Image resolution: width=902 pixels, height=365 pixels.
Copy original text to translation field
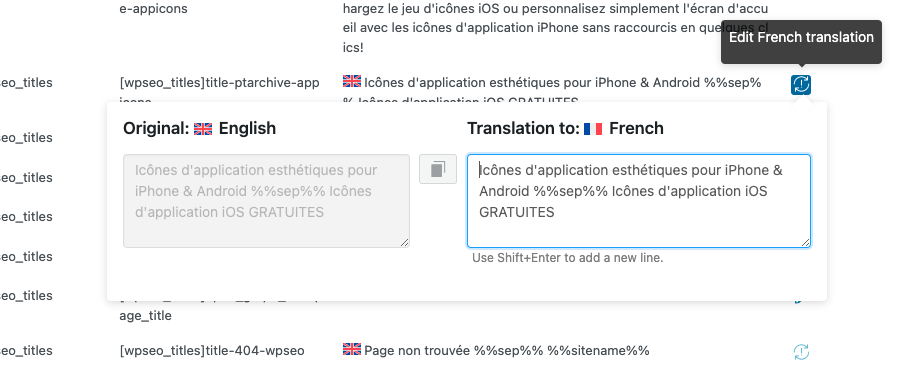pos(438,169)
